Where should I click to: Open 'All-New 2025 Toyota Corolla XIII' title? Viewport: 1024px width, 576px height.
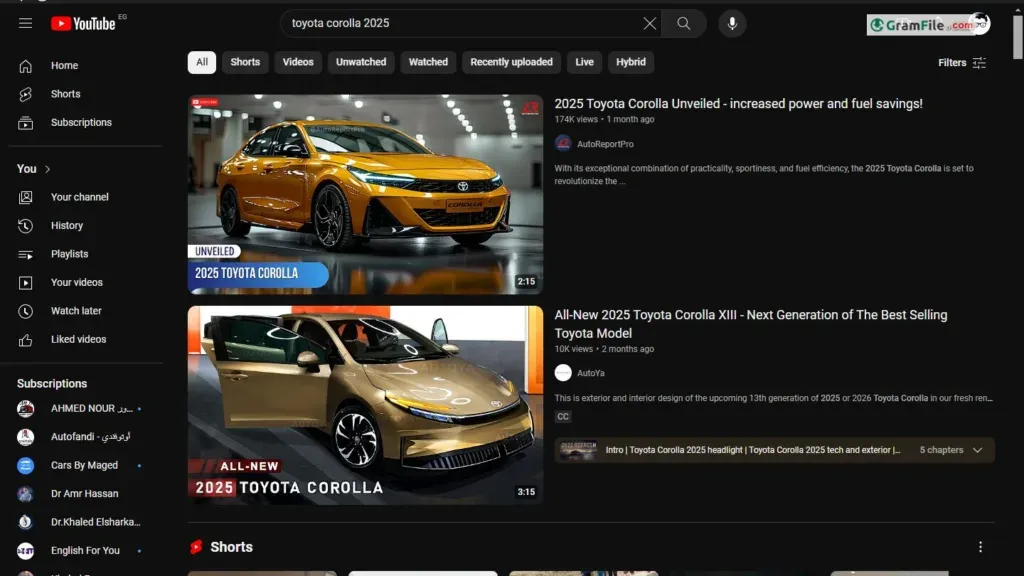point(751,324)
